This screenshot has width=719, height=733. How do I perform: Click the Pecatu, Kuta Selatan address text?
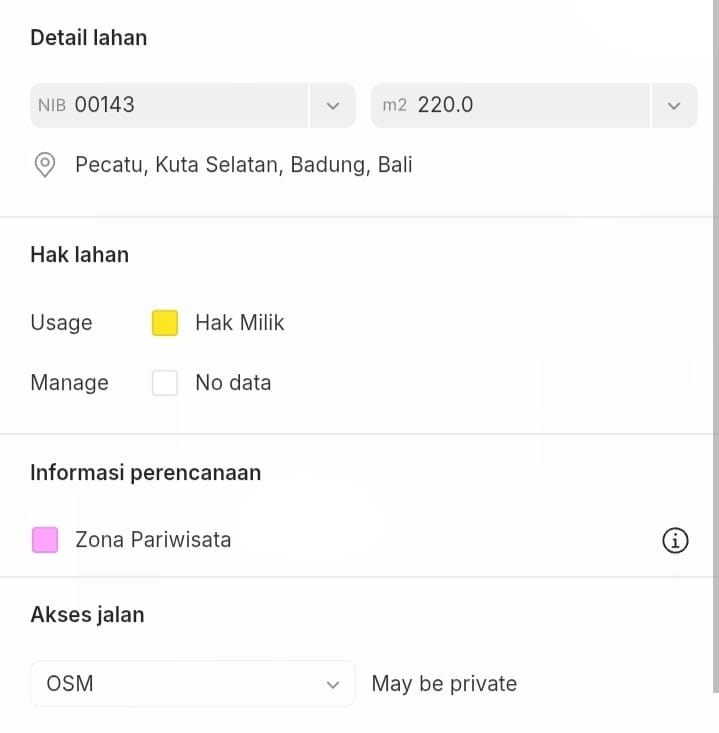(x=243, y=165)
